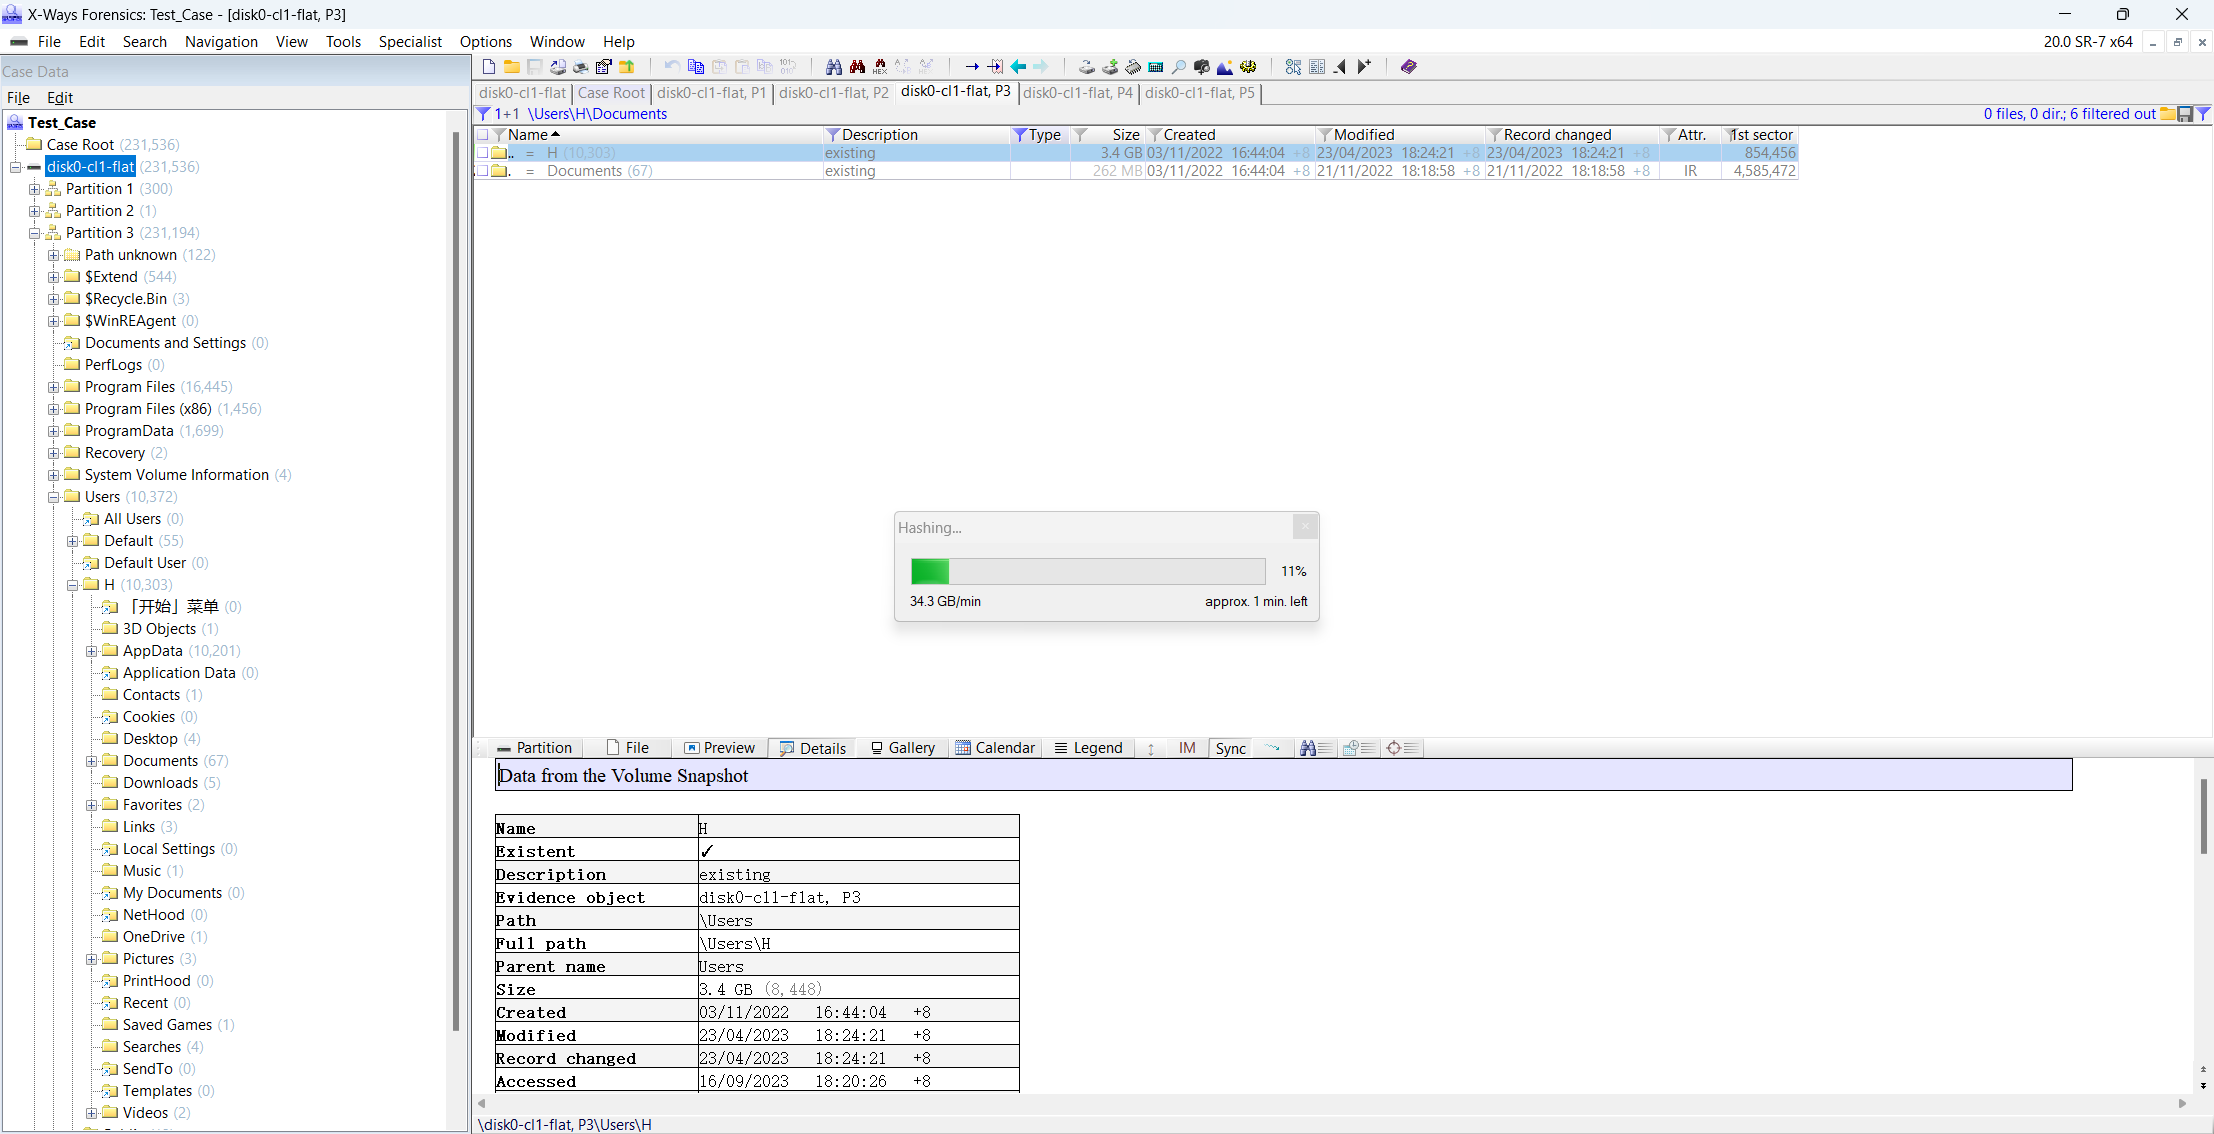Image resolution: width=2214 pixels, height=1134 pixels.
Task: Switch to the disk0-cl1-flat, P5 tab
Action: click(x=1199, y=93)
